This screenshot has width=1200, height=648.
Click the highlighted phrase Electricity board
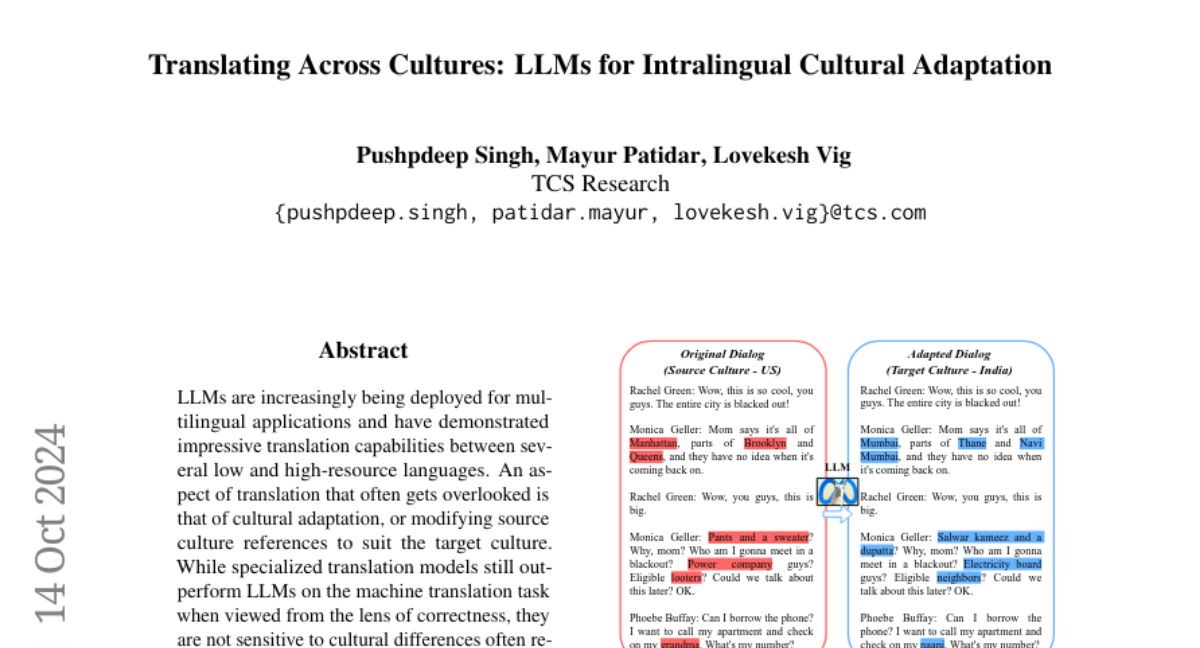click(x=1002, y=564)
